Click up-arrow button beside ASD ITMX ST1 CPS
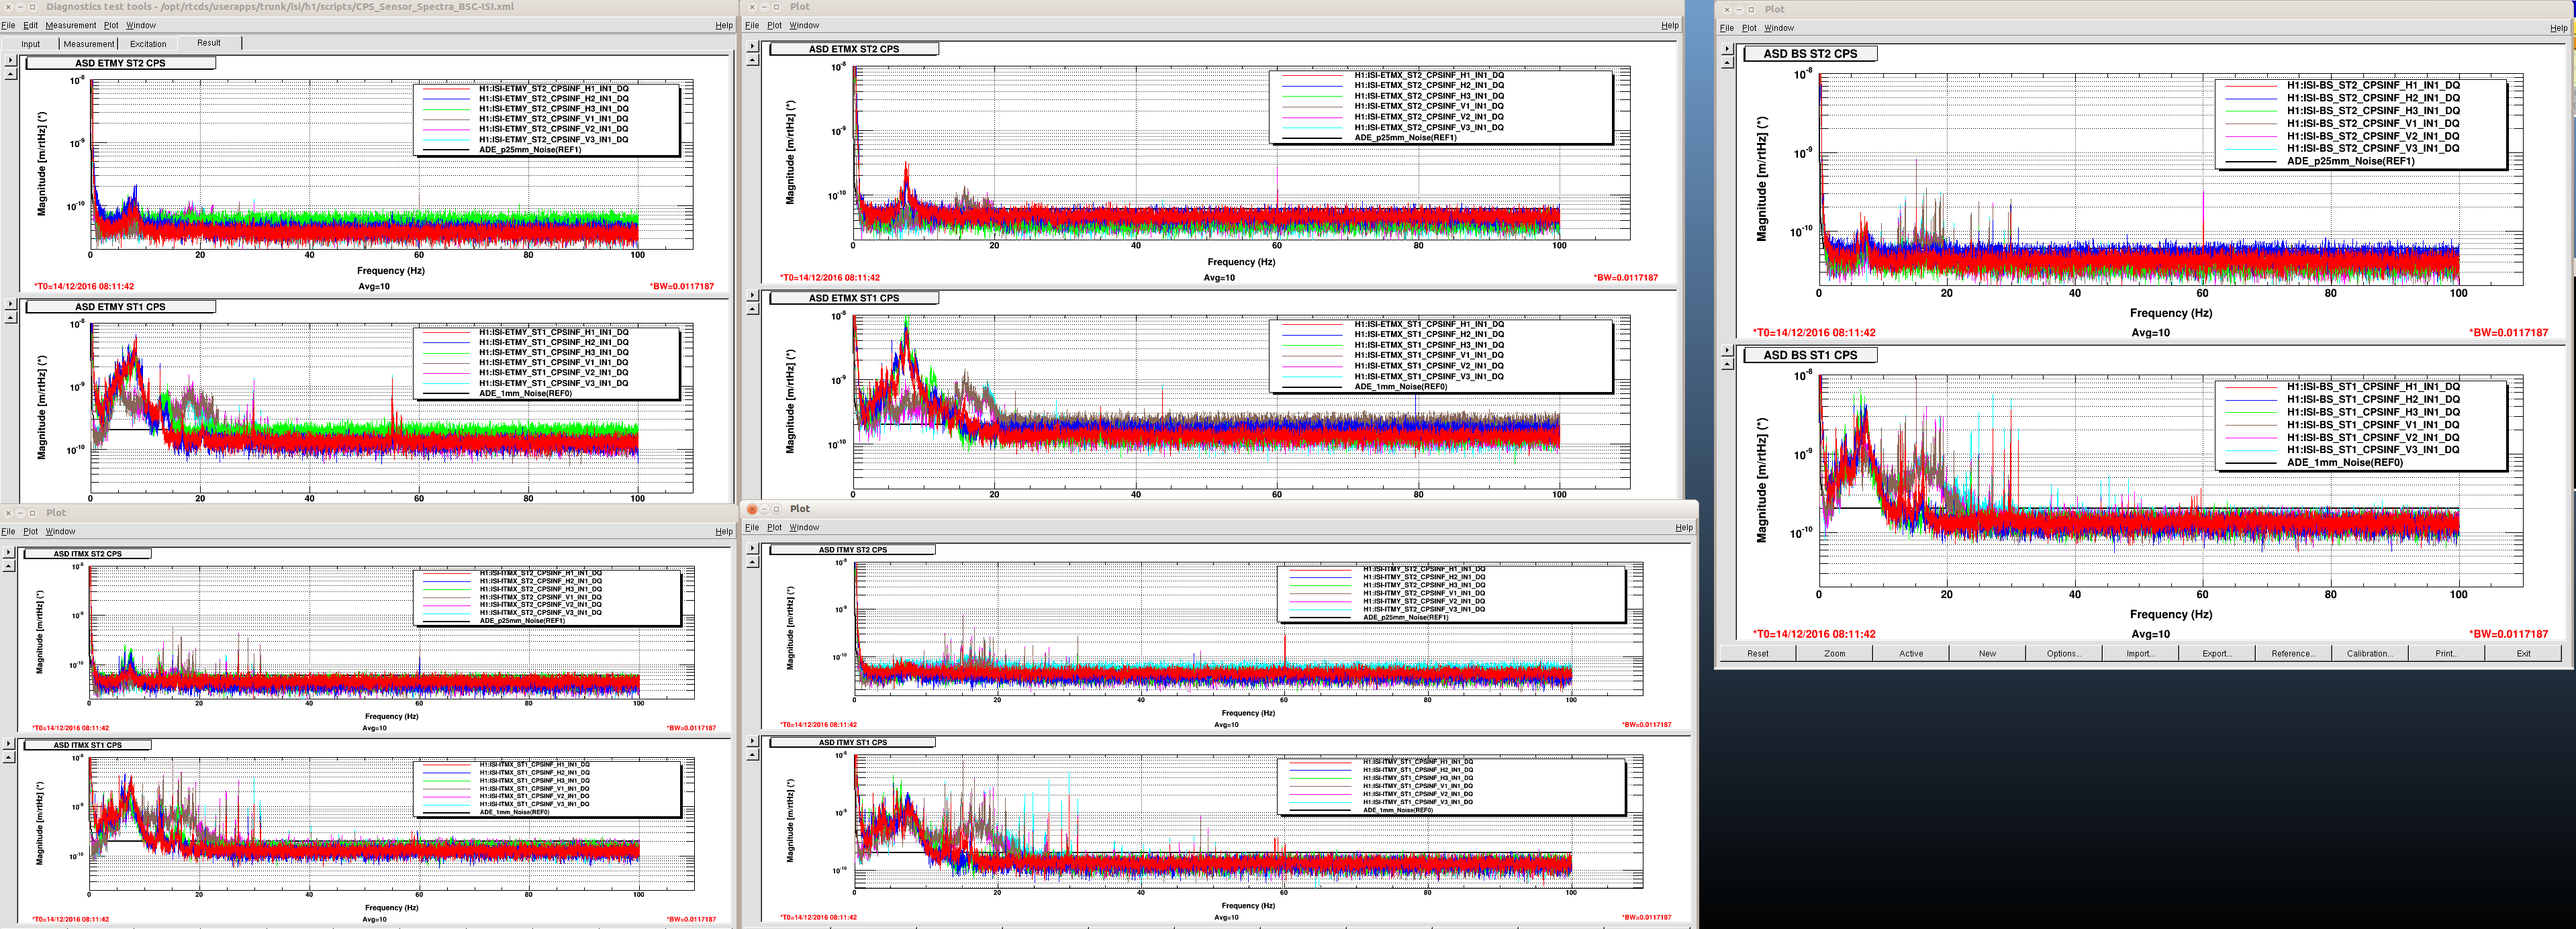This screenshot has width=2576, height=929. pyautogui.click(x=9, y=757)
